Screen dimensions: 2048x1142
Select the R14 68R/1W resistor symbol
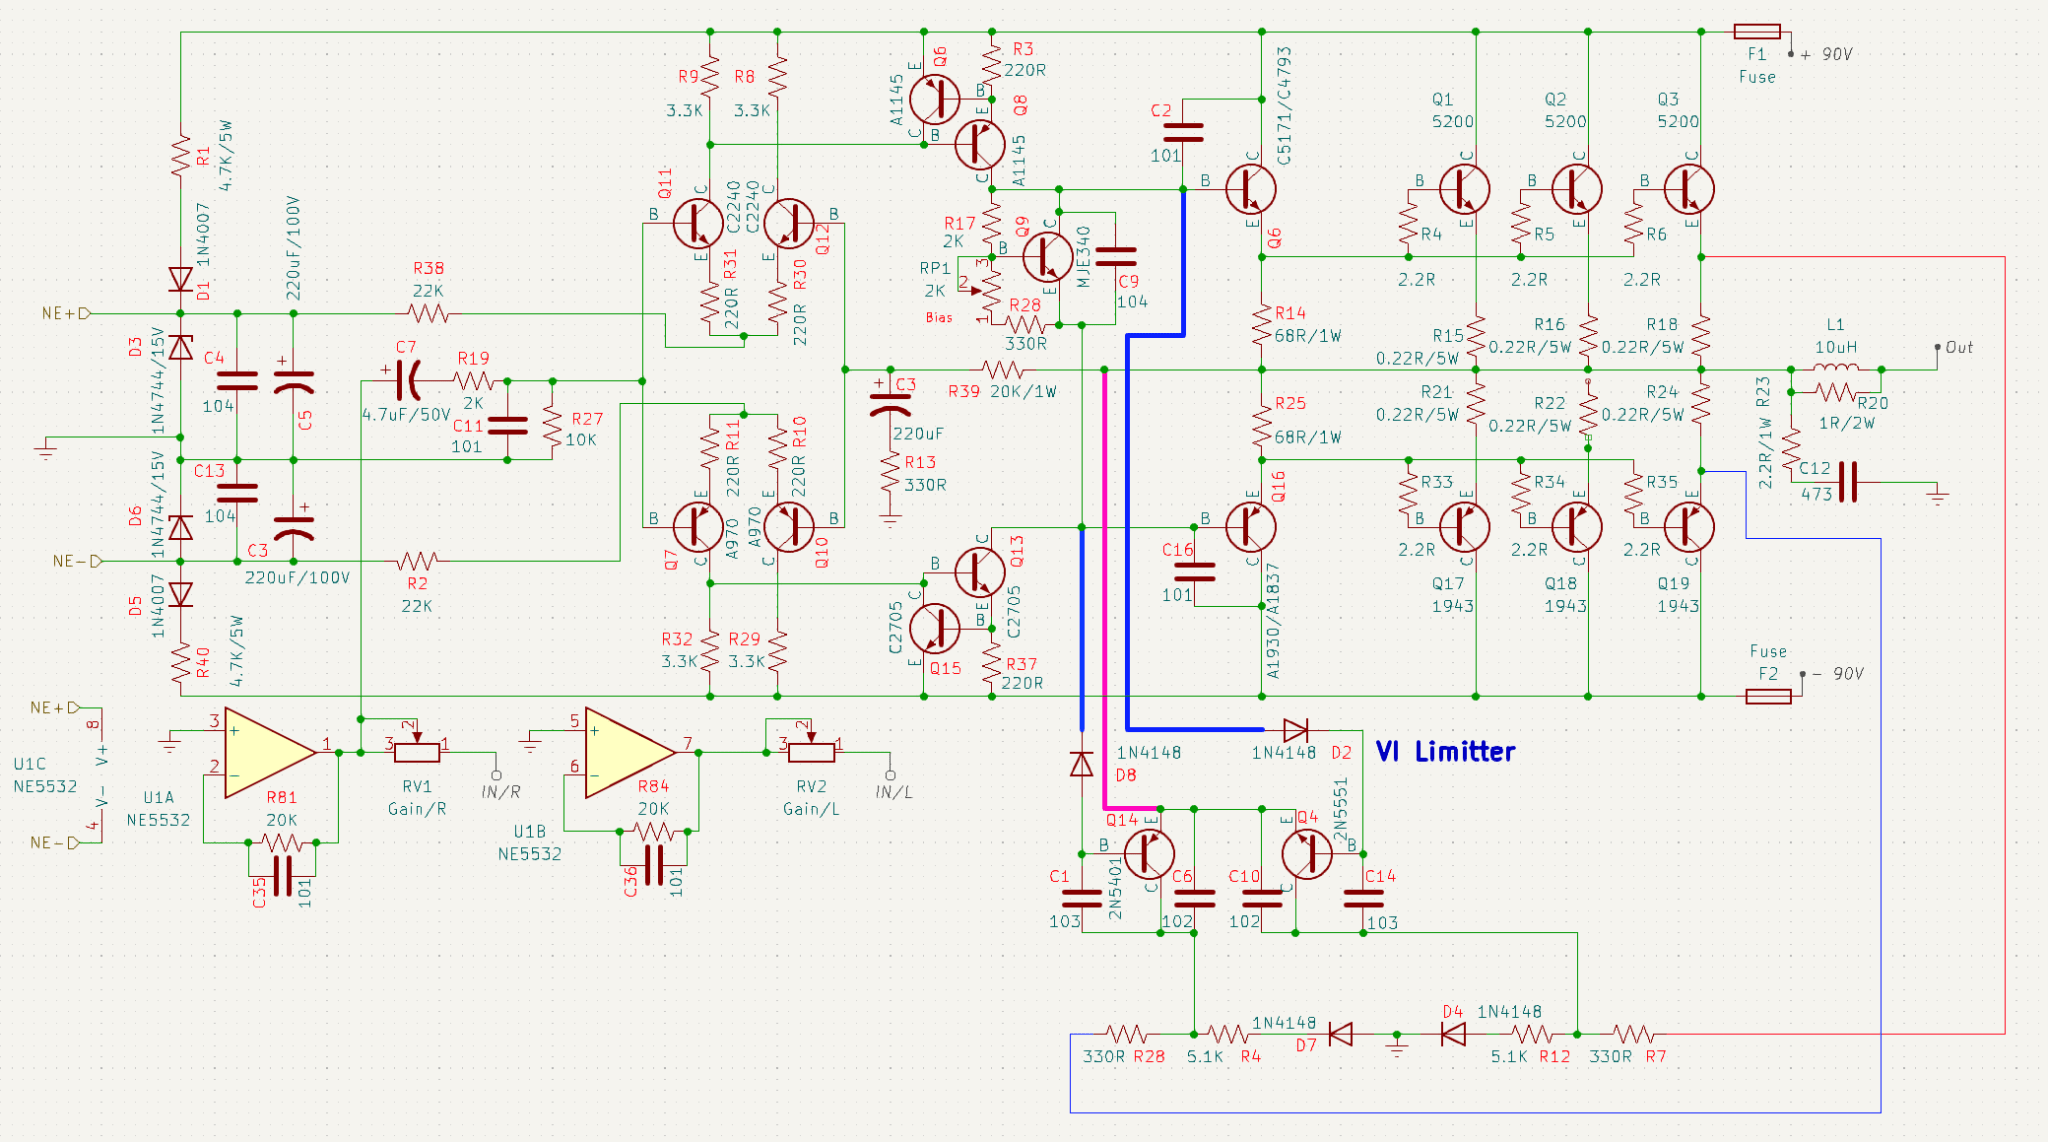pyautogui.click(x=1262, y=325)
